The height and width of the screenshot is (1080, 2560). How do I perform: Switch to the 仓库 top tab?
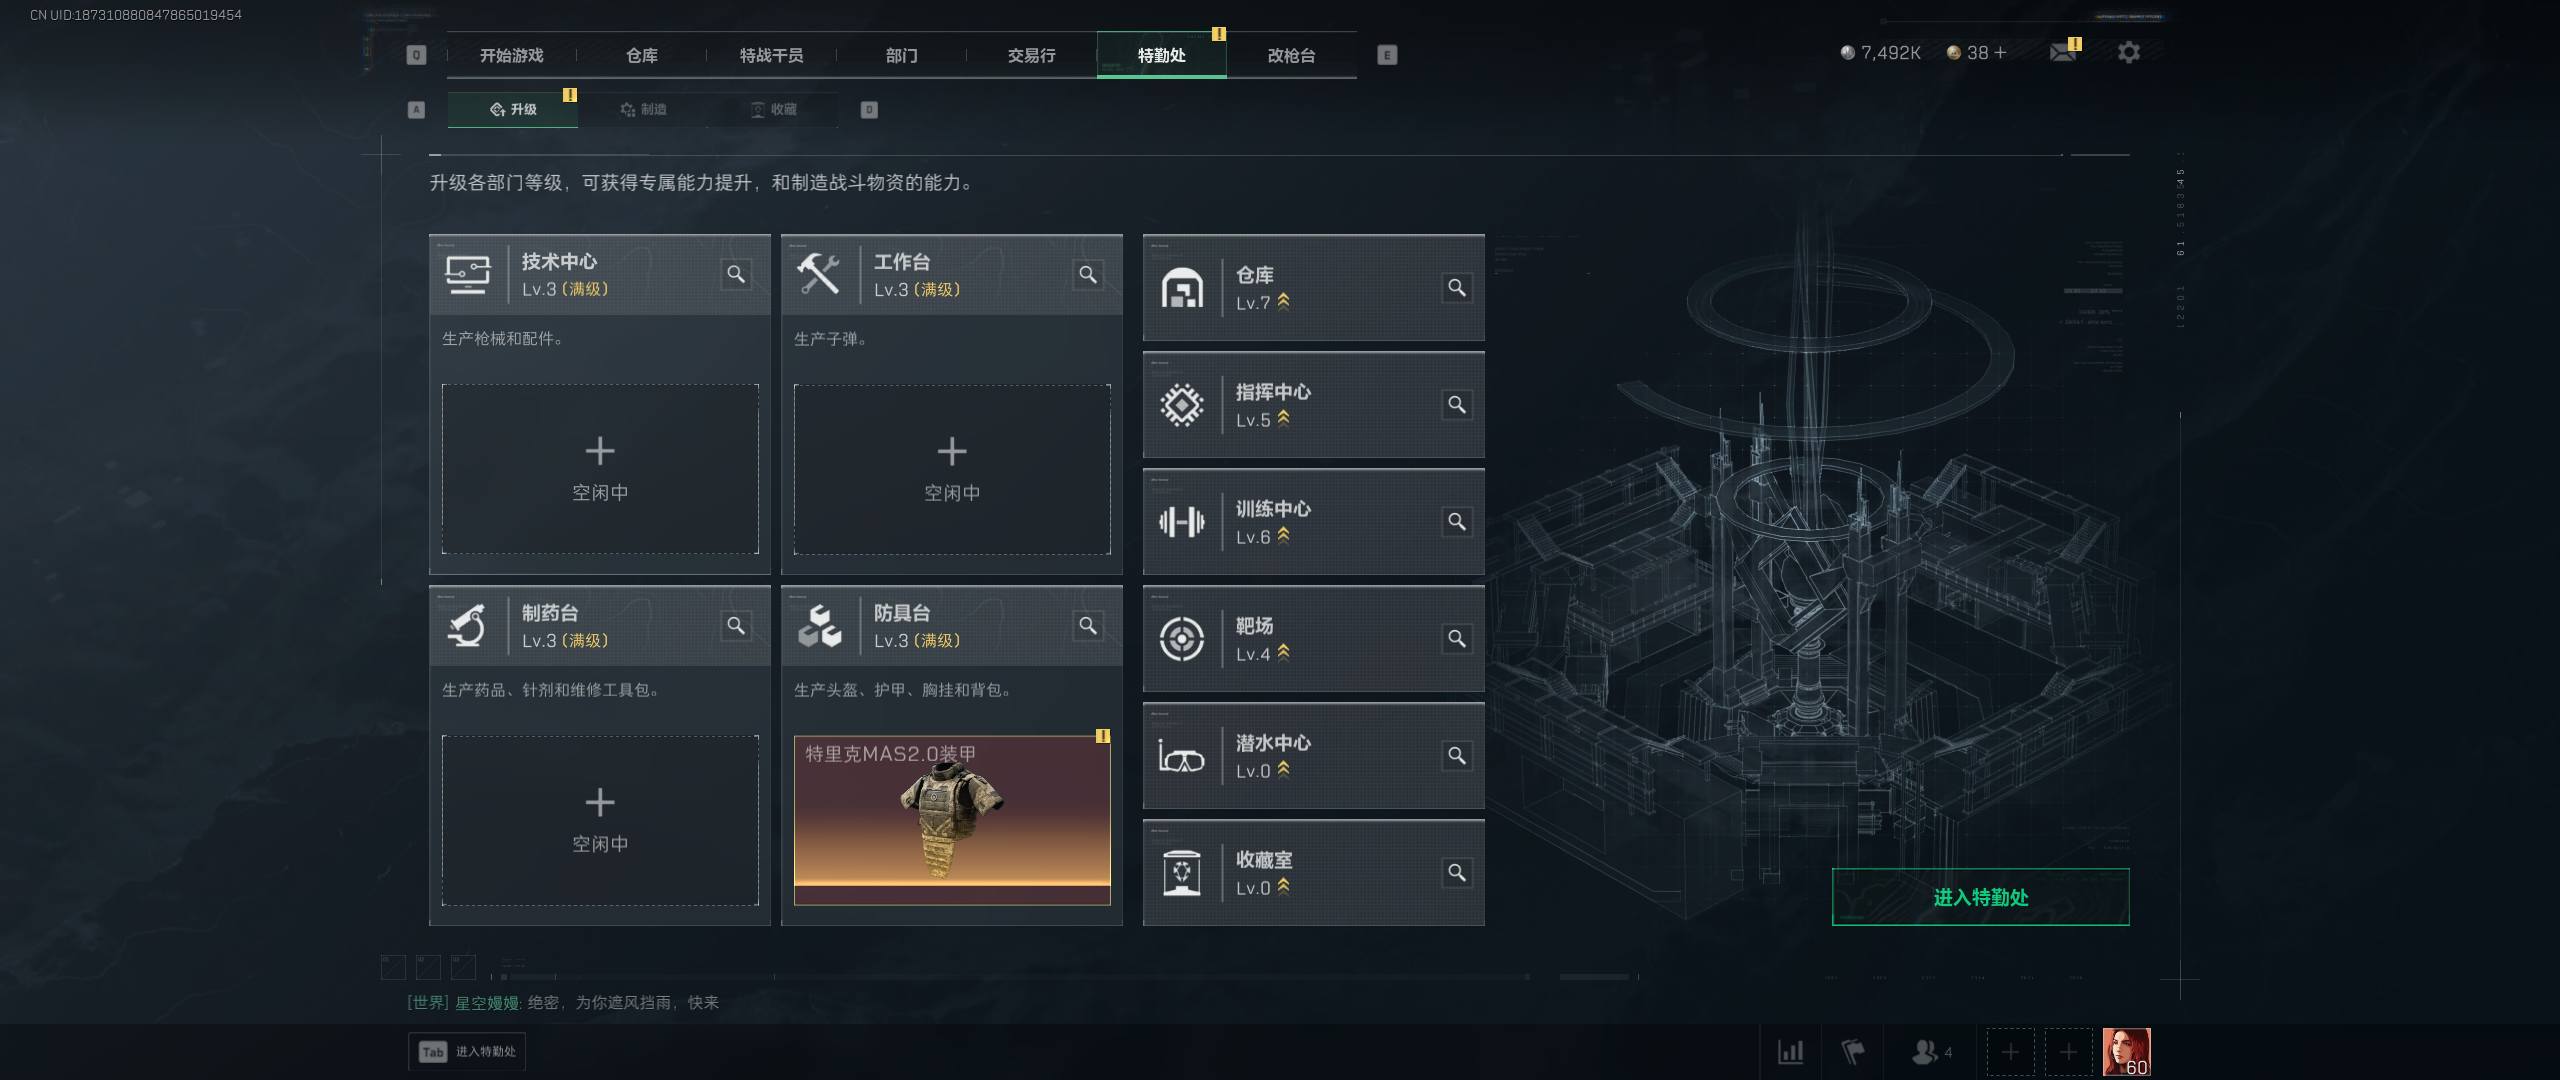642,55
